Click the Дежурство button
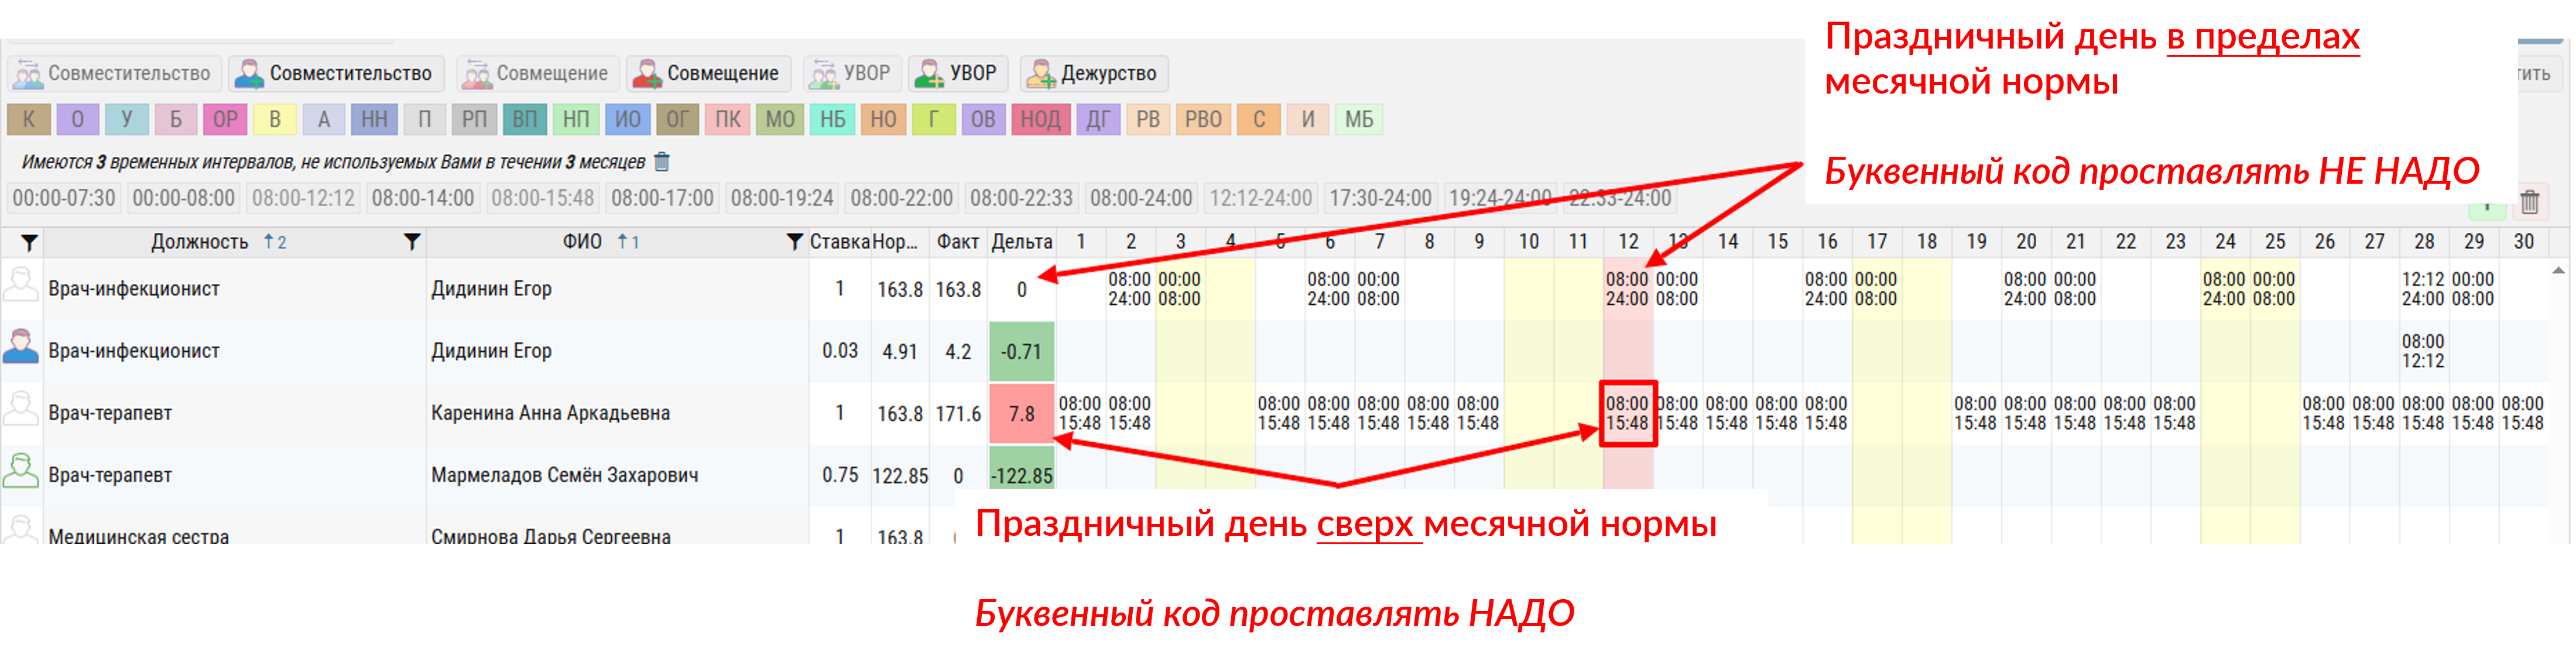The height and width of the screenshot is (657, 2576). coord(1094,74)
